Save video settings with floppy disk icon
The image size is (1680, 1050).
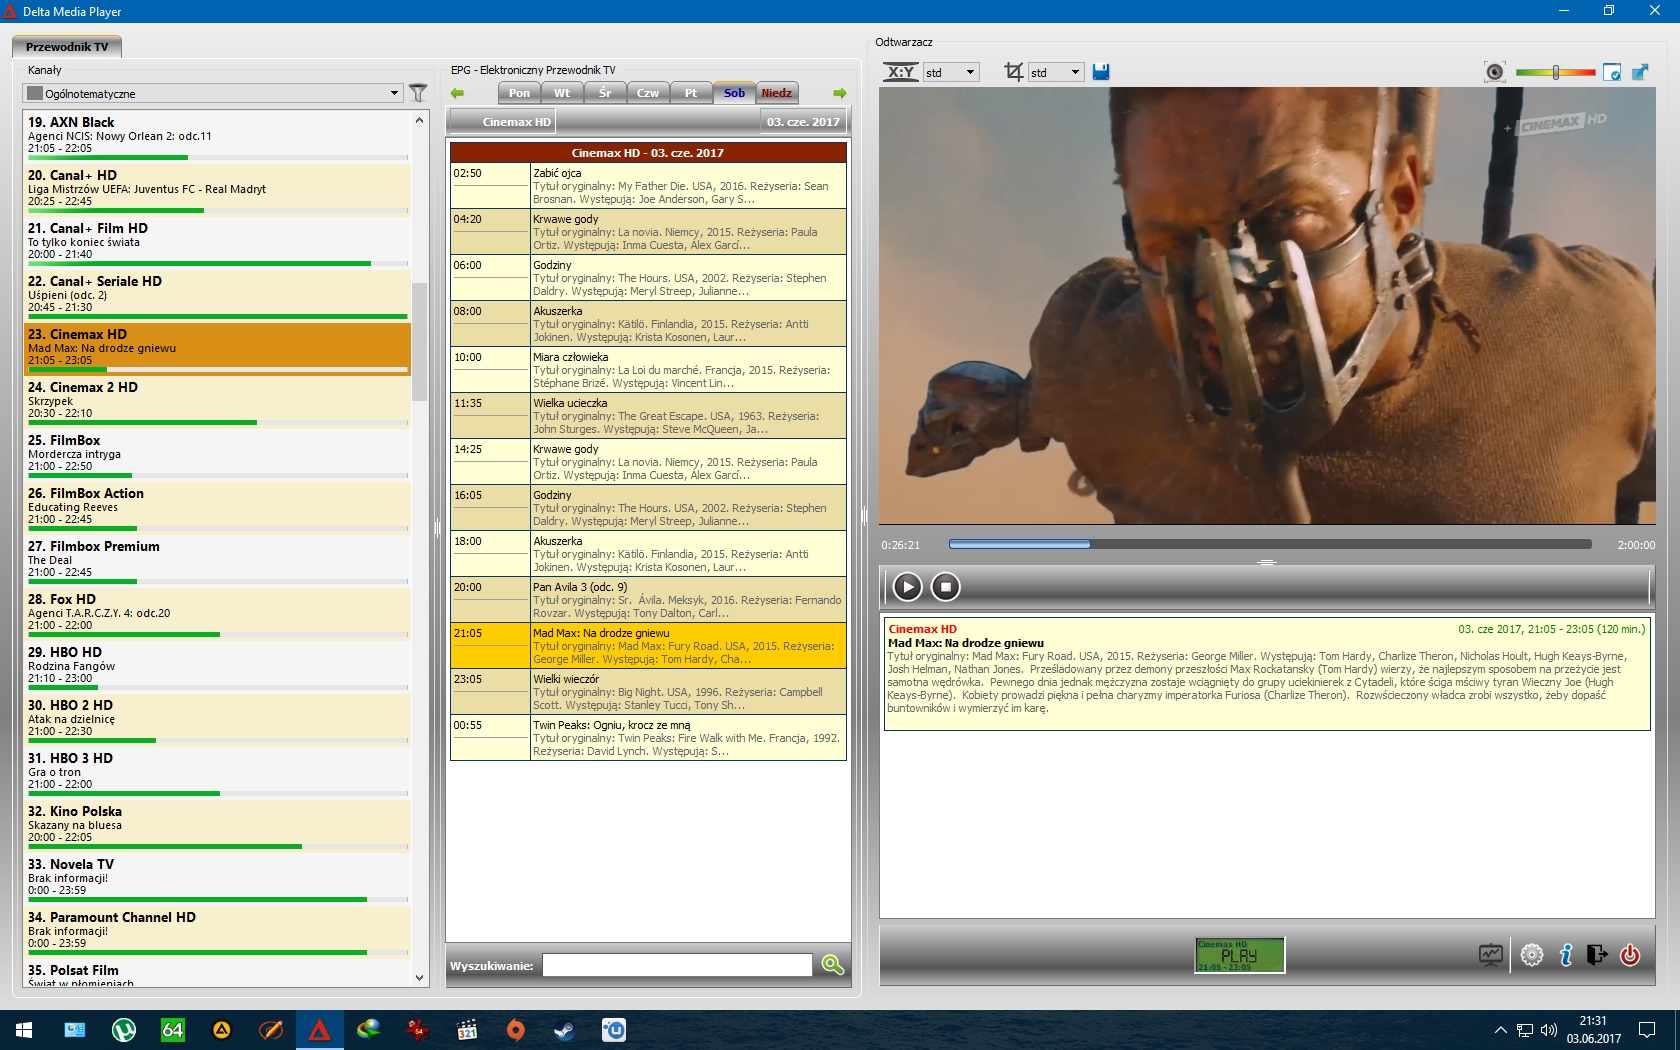point(1101,72)
